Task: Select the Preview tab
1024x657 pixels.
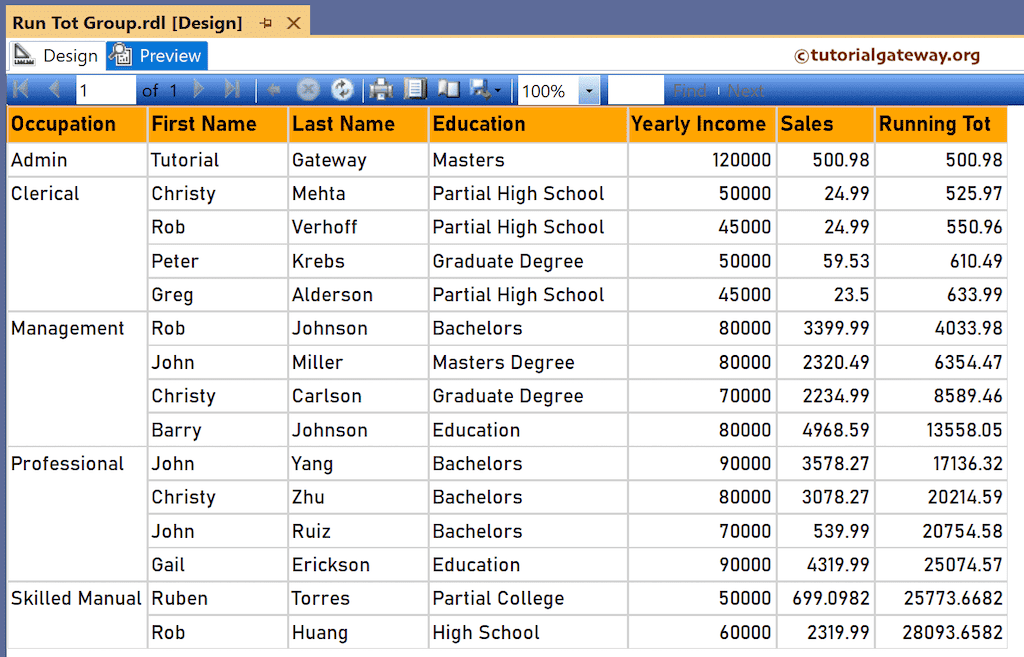Action: tap(155, 56)
